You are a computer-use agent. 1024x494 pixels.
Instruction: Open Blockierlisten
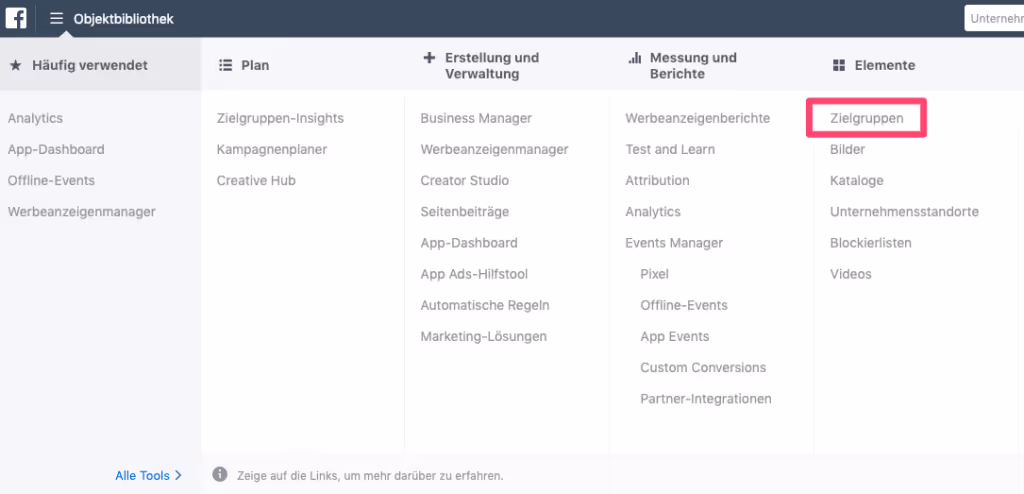pos(871,243)
